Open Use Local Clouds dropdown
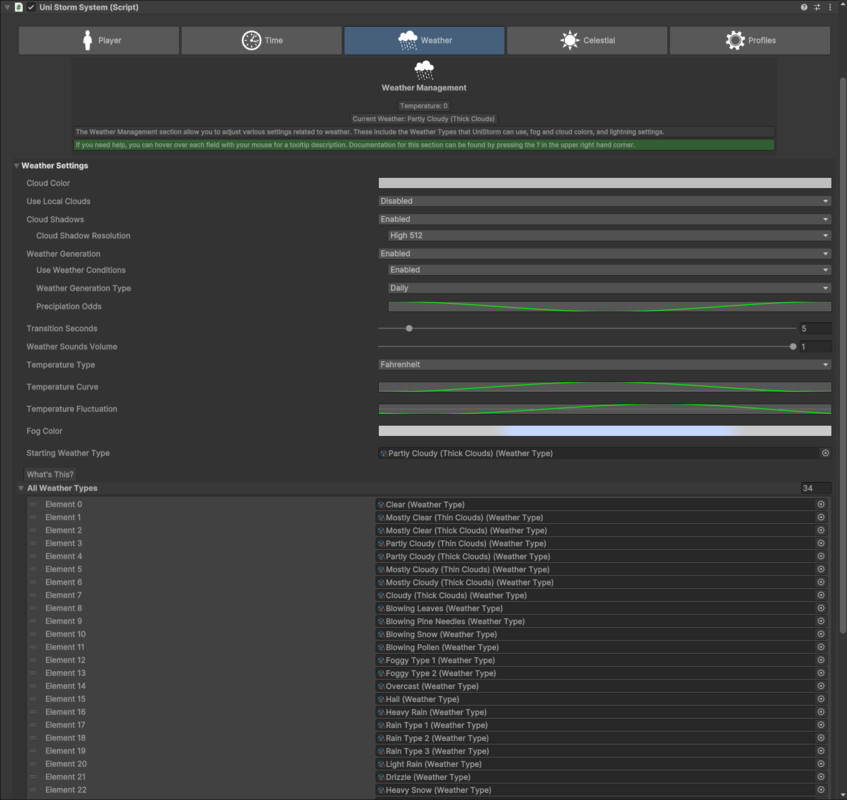Screen dimensions: 847x800 point(604,201)
